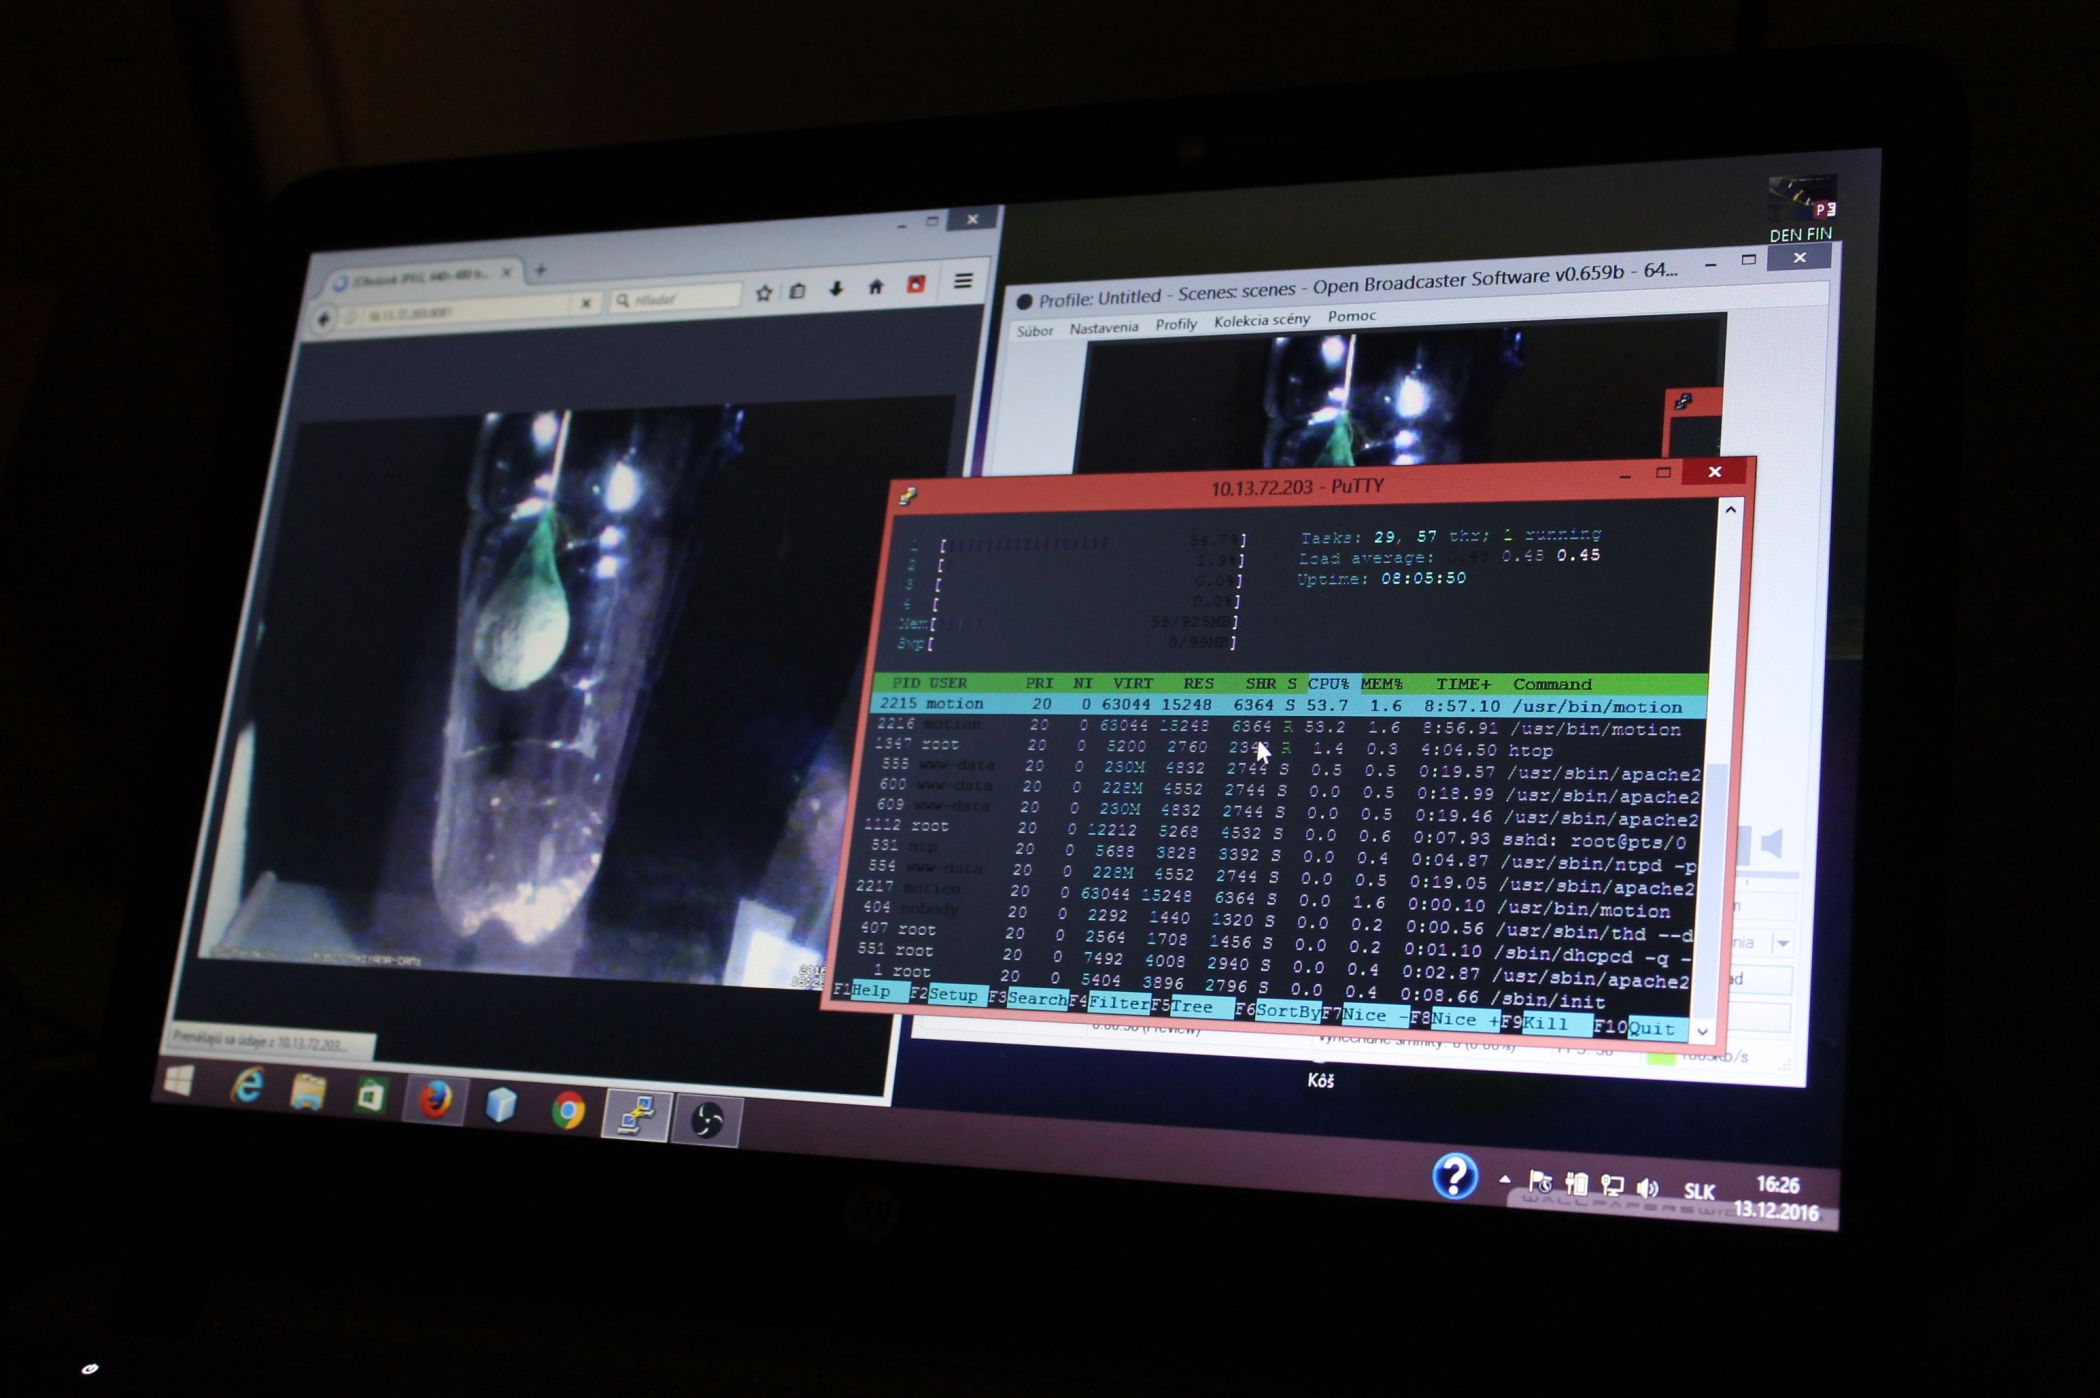Viewport: 2100px width, 1398px height.
Task: Close the Firefox JPEG image tab
Action: 507,272
